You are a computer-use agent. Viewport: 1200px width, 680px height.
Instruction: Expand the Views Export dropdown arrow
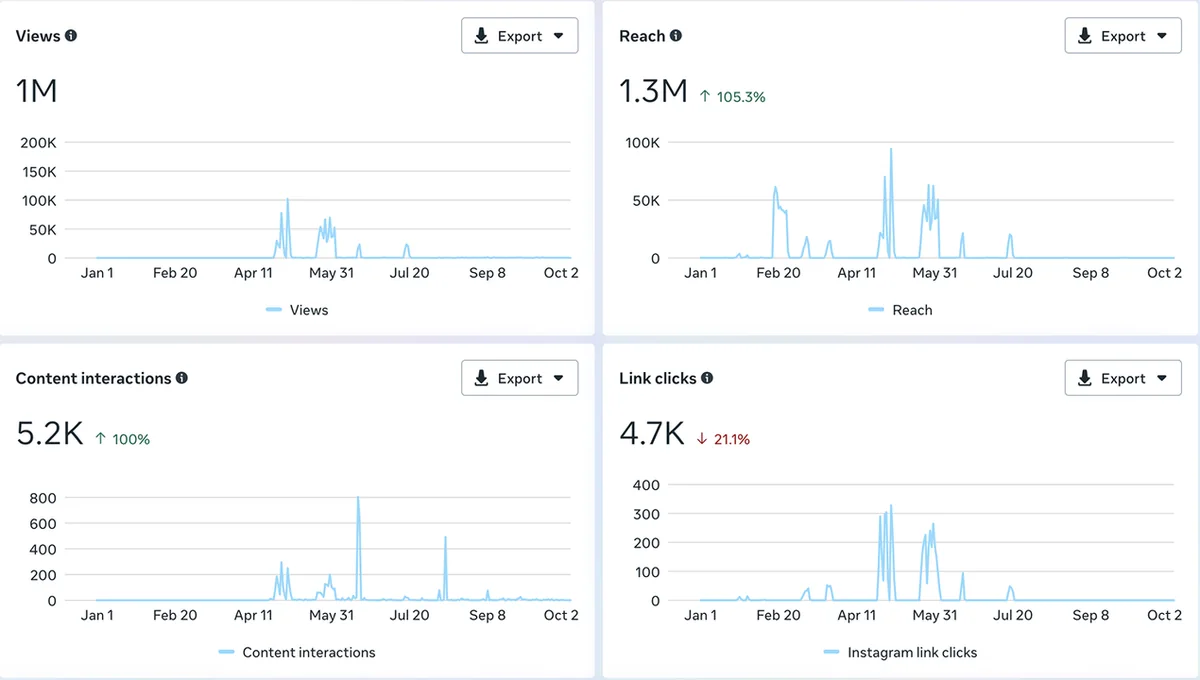coord(558,36)
